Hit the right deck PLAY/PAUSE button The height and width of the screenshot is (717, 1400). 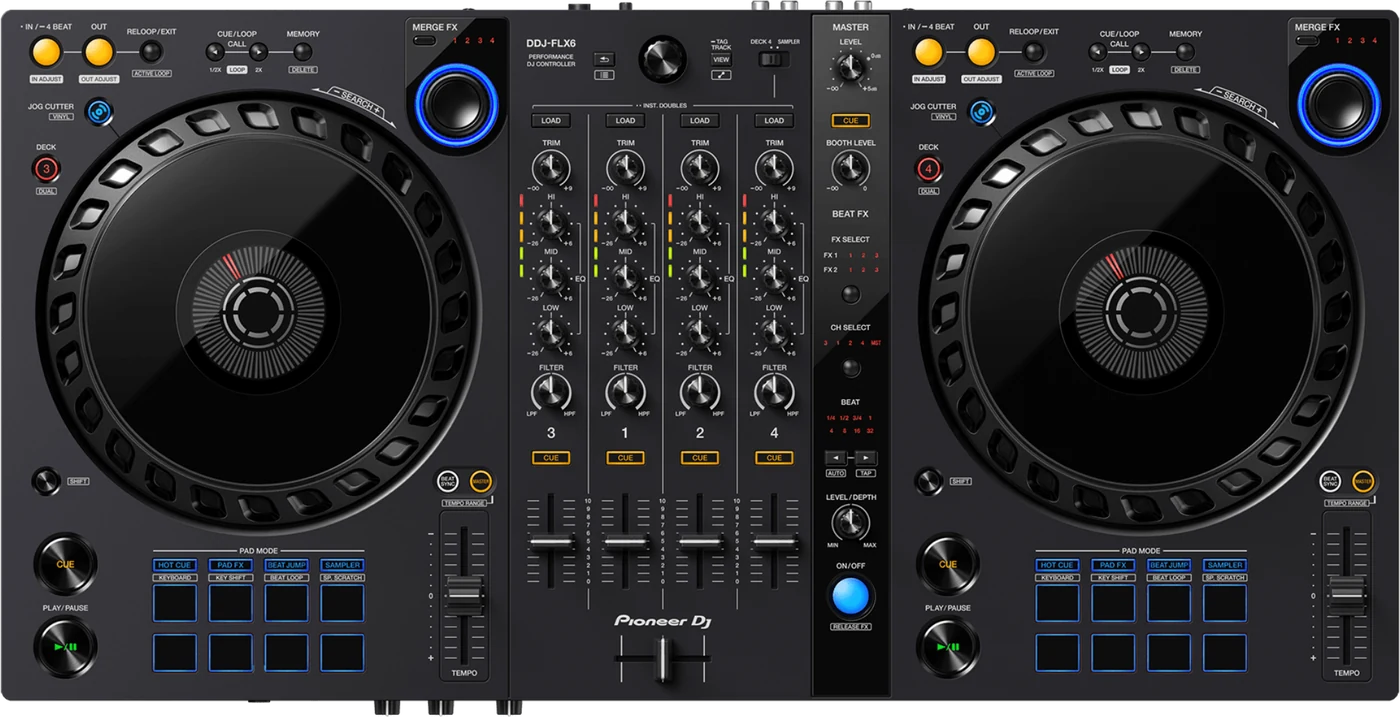coord(948,646)
